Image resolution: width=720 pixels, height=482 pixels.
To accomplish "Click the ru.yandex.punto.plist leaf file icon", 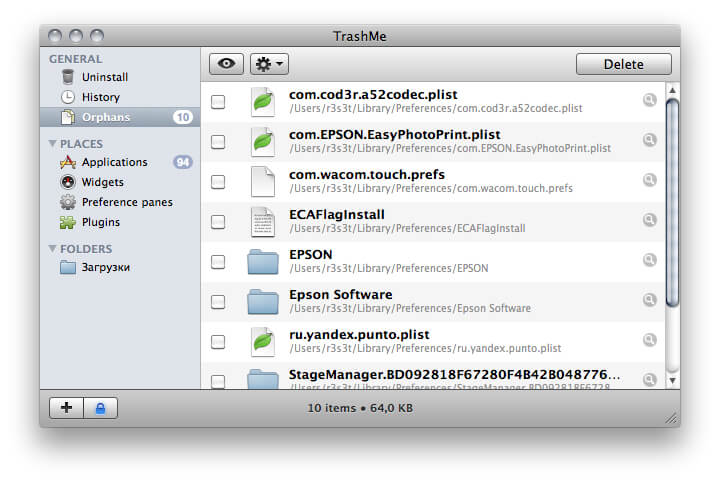I will (263, 342).
